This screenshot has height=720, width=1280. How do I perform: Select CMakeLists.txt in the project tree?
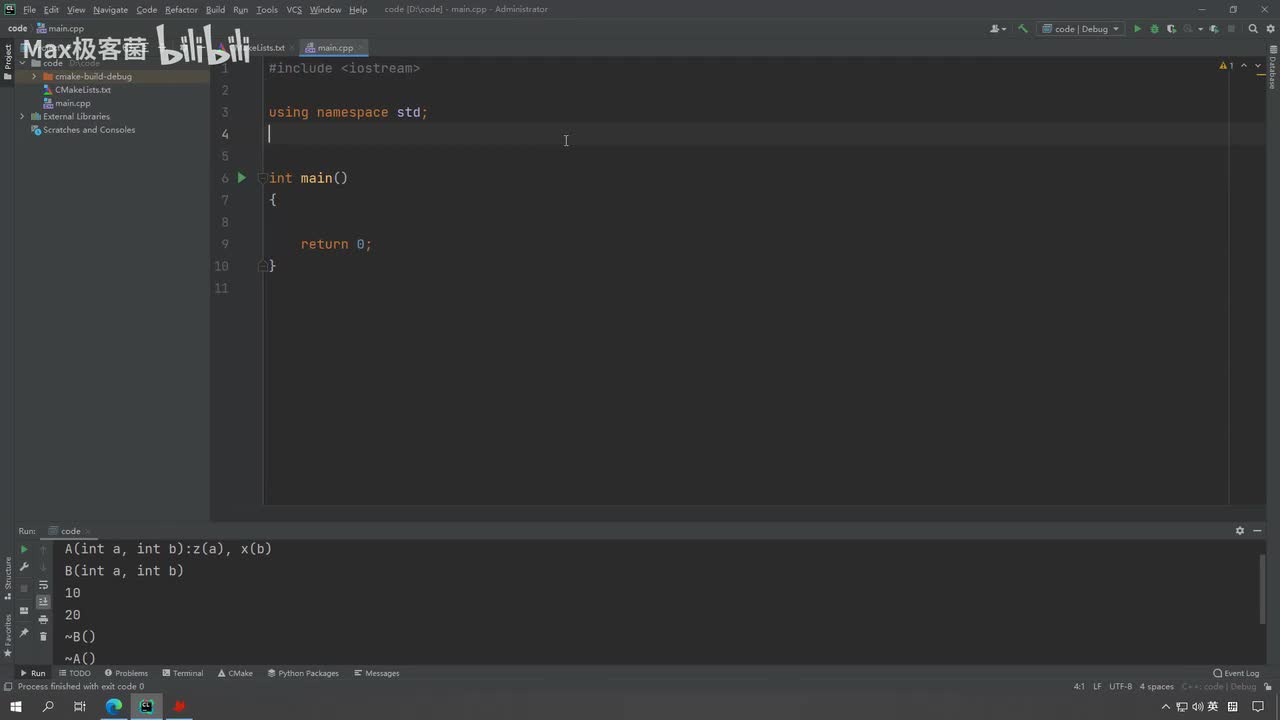(83, 90)
